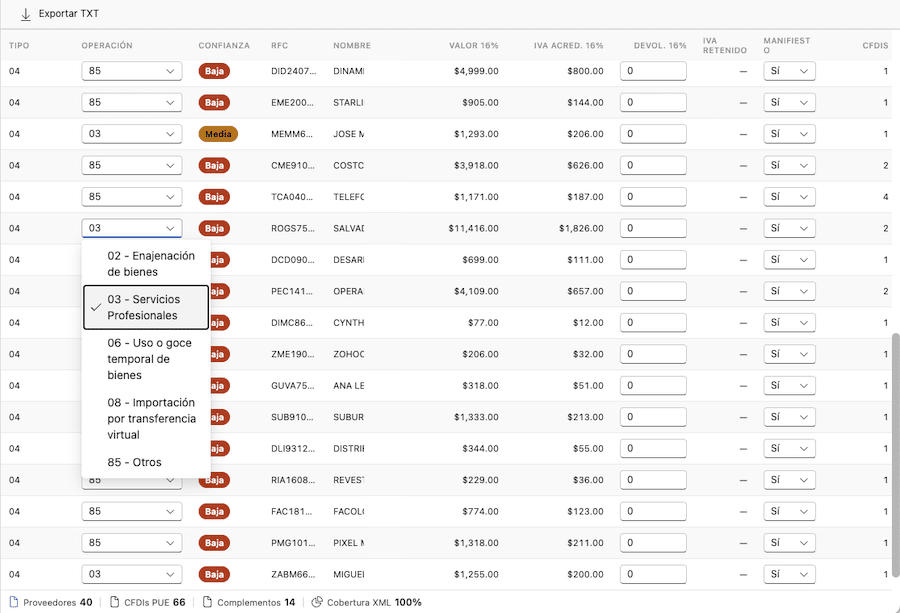This screenshot has width=900, height=613.
Task: Click the NOMBRE column header
Action: 352,45
